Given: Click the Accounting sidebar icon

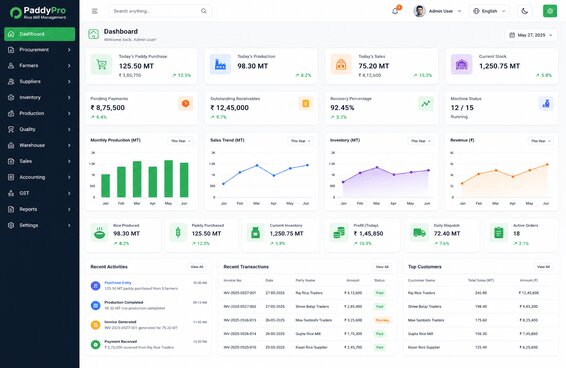Looking at the screenshot, I should (x=11, y=177).
